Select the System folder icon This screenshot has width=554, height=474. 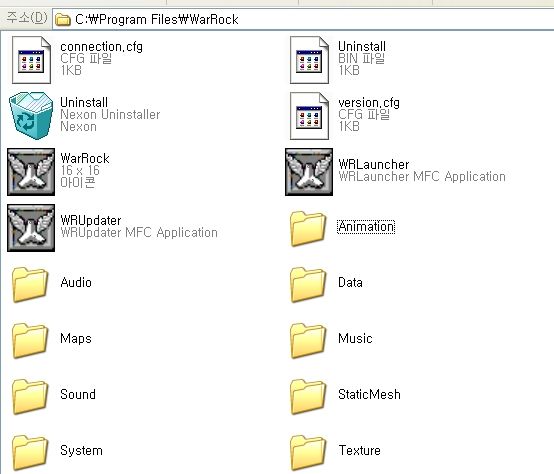30,452
